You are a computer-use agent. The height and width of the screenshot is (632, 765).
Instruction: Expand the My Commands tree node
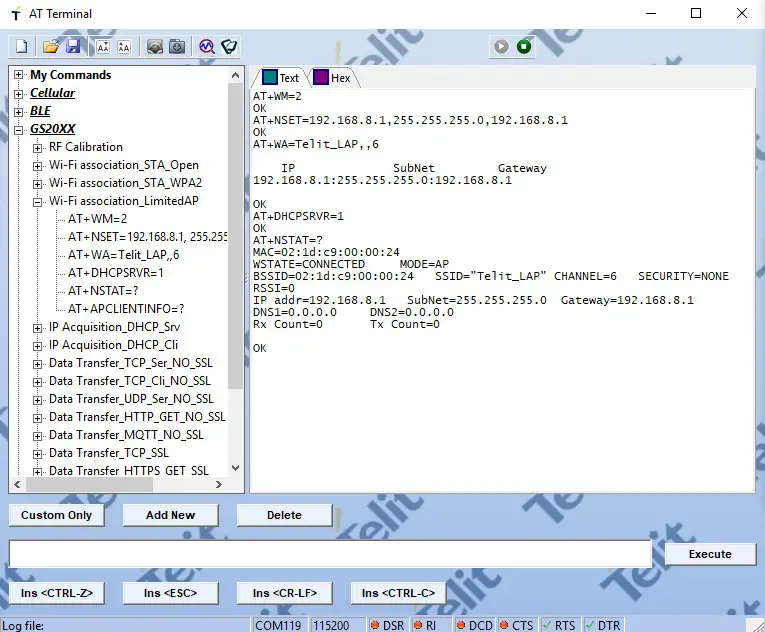19,75
